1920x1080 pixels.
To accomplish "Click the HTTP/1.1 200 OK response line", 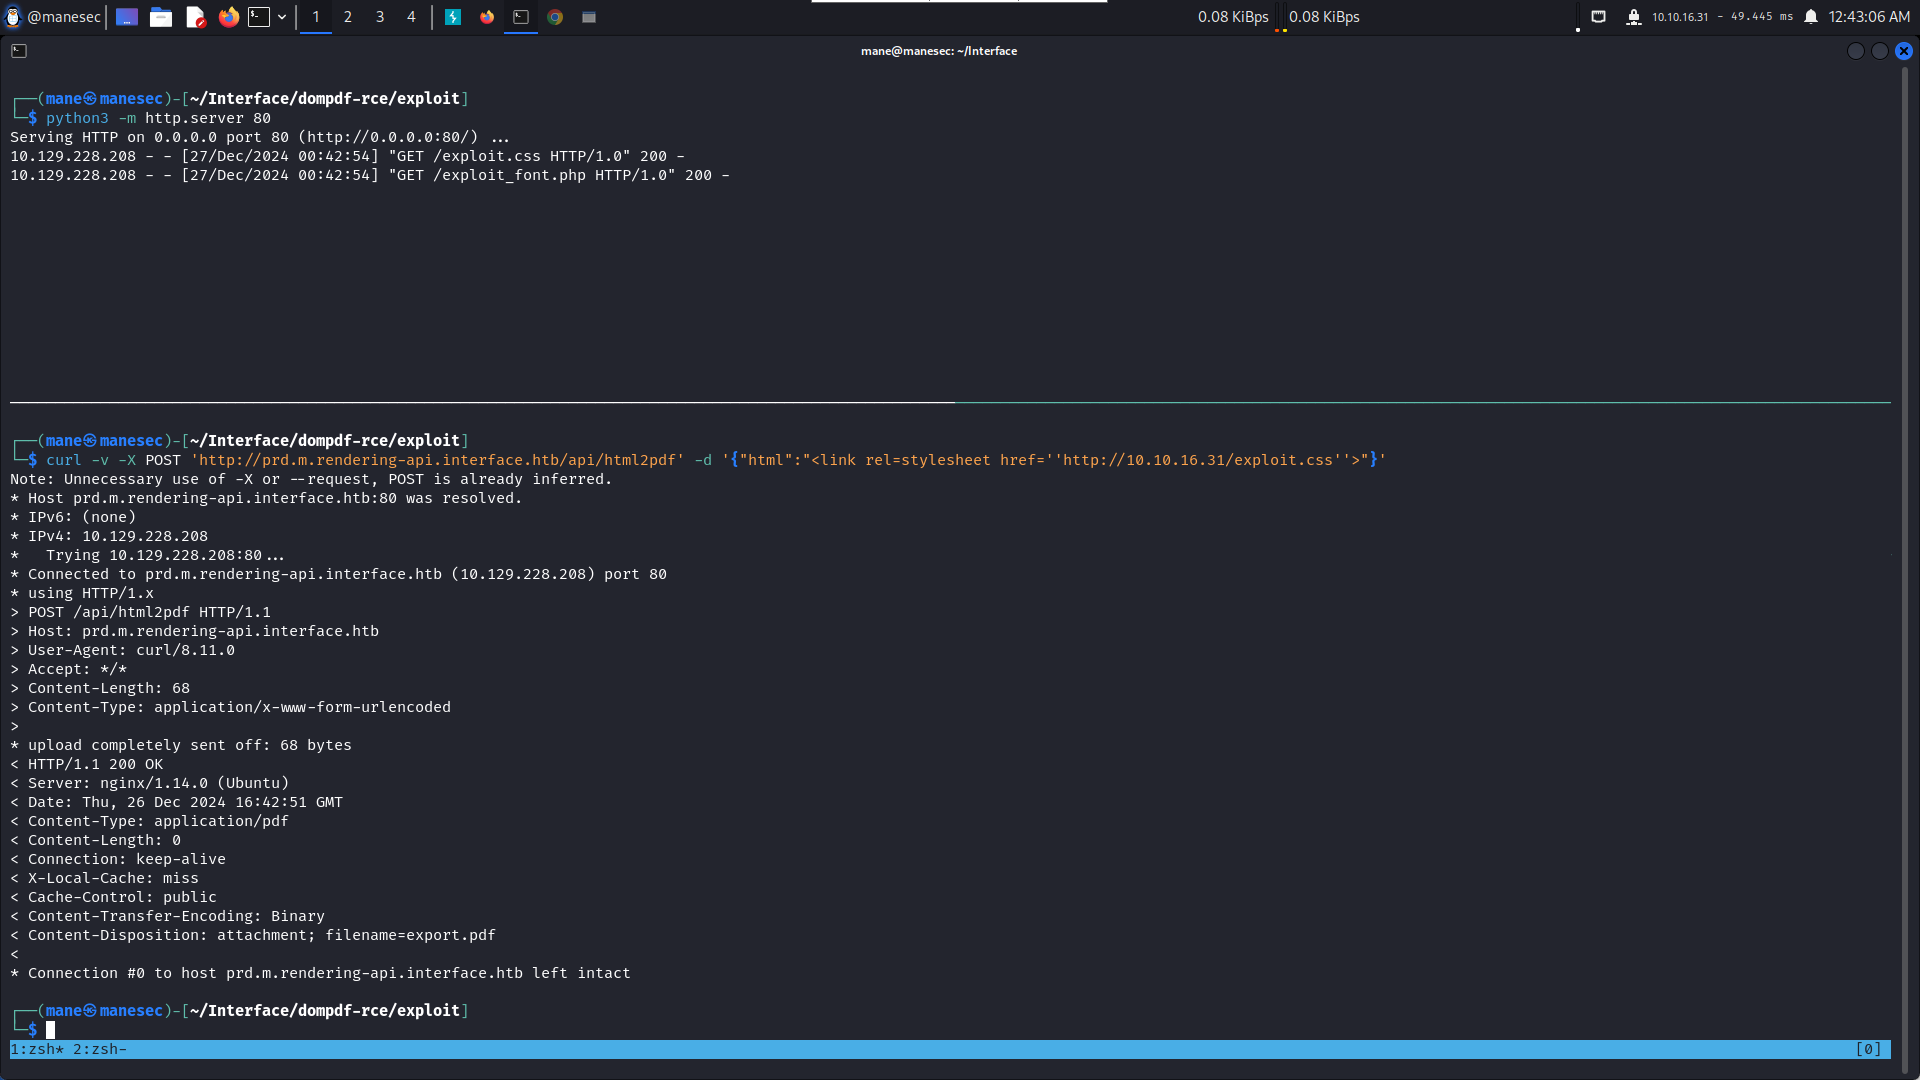I will tap(86, 764).
